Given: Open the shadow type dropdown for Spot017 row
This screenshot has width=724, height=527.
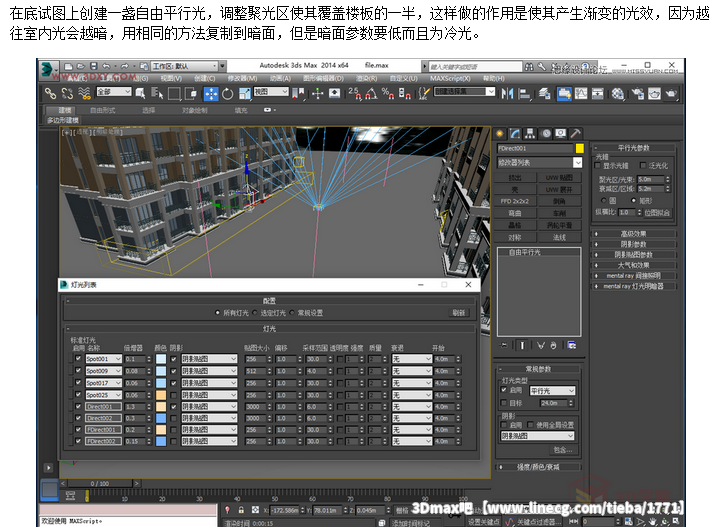Looking at the screenshot, I should 209,383.
